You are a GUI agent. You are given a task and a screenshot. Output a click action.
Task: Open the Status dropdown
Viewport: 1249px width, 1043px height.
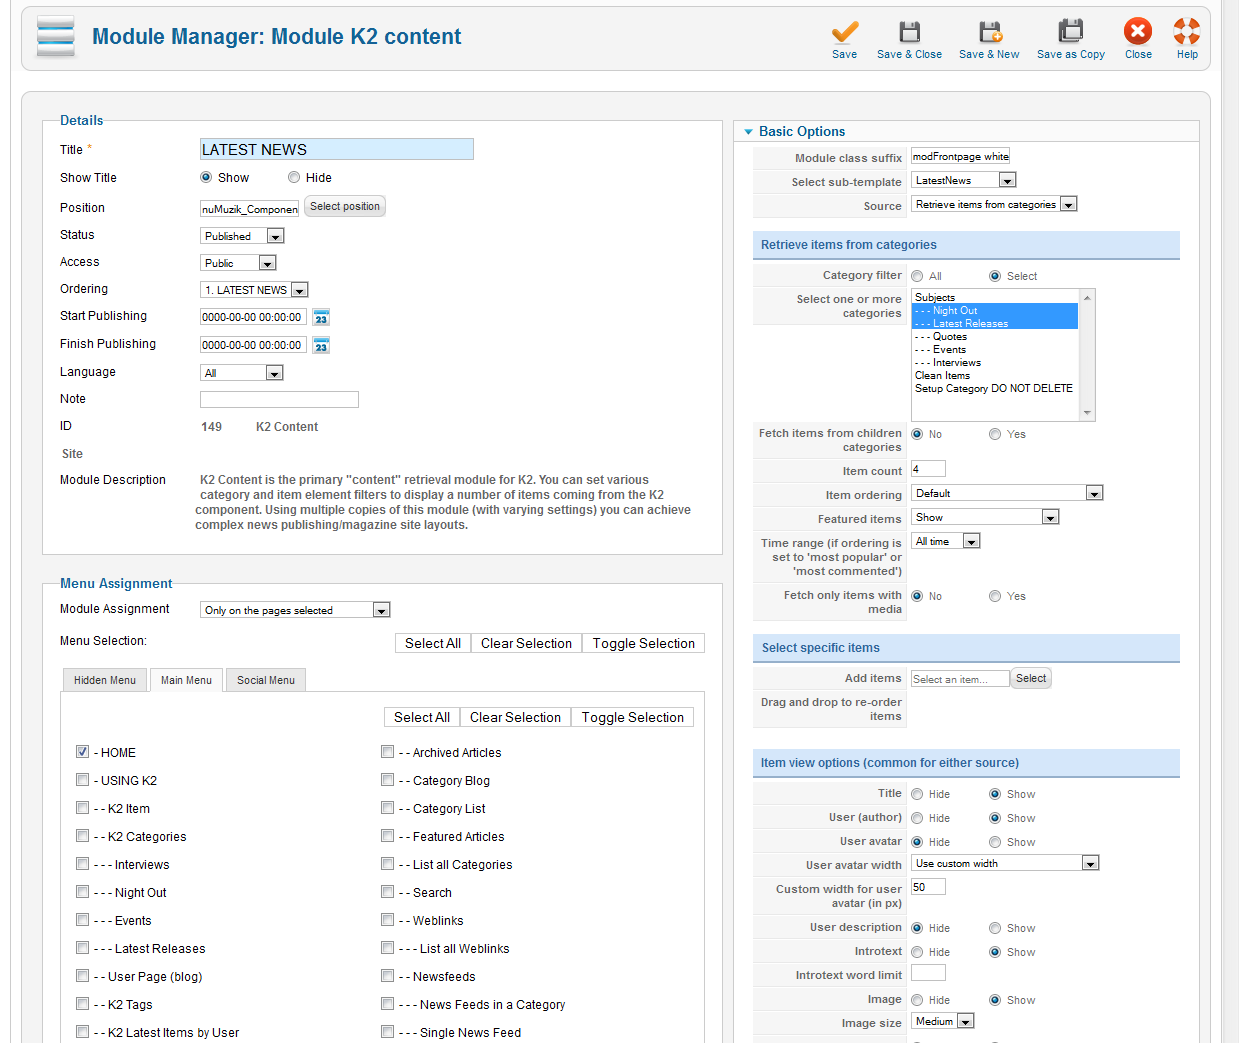tap(243, 236)
